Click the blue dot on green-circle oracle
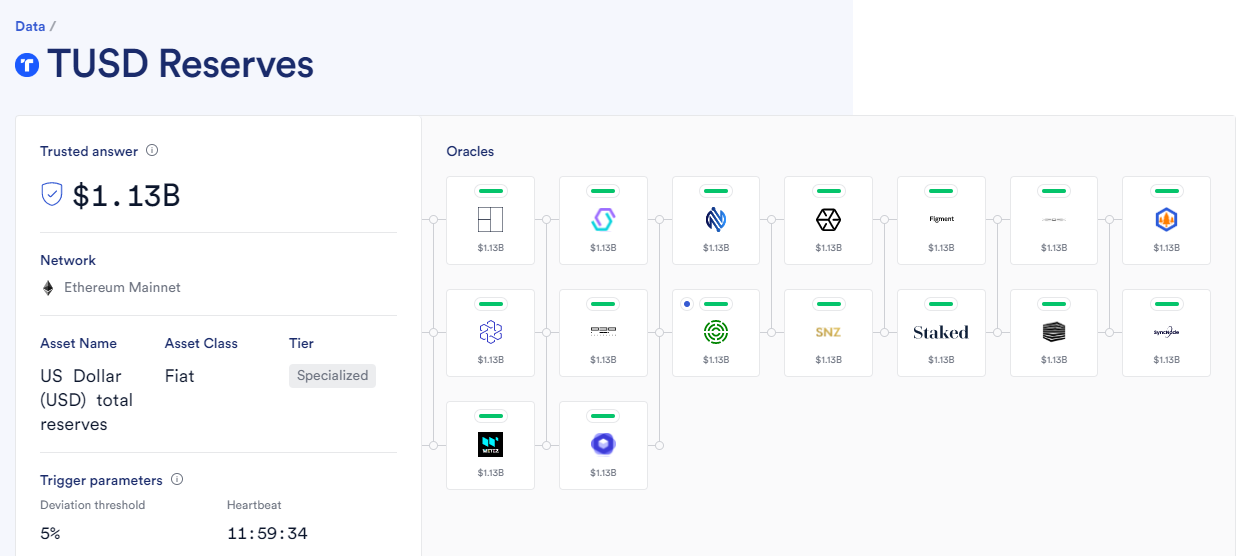1236x556 pixels. tap(686, 303)
